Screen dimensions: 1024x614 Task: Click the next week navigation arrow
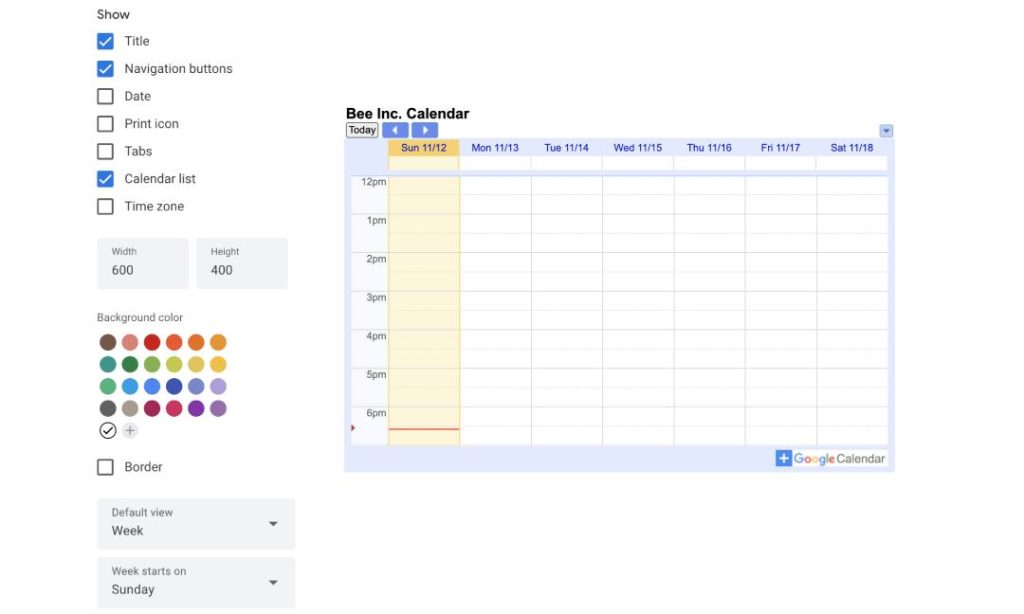pos(424,130)
